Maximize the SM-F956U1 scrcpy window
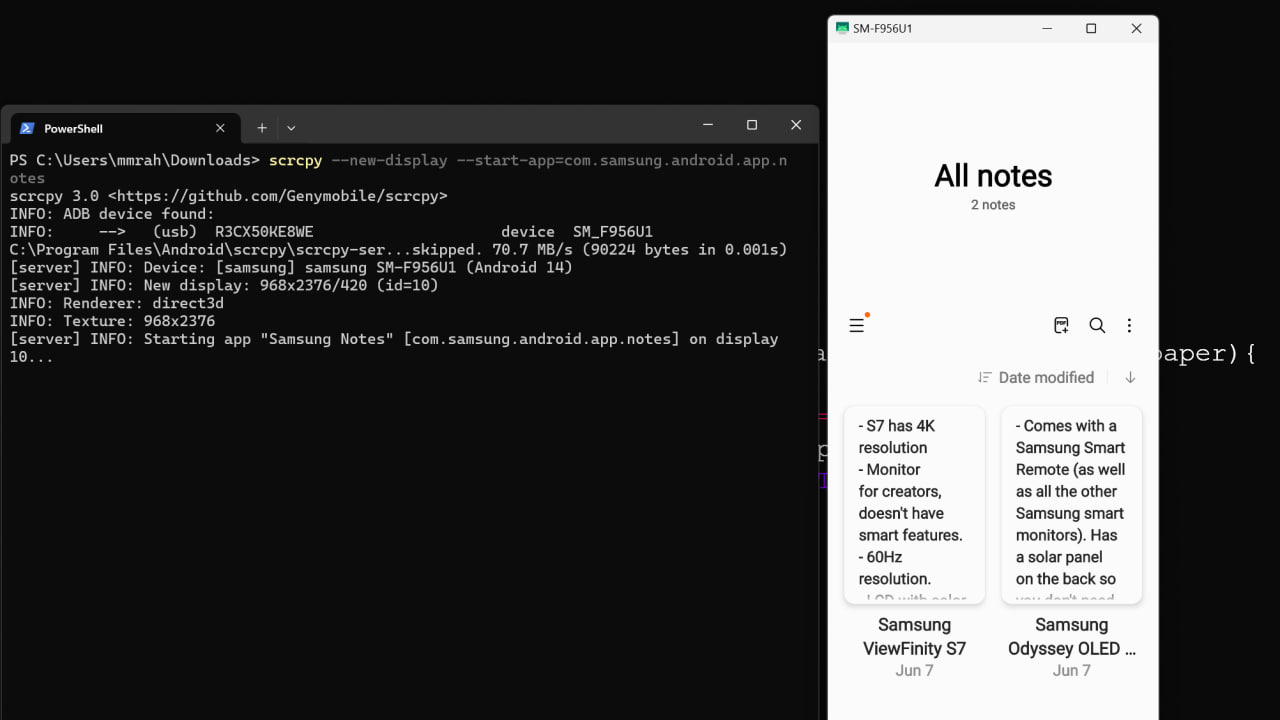 pos(1091,29)
